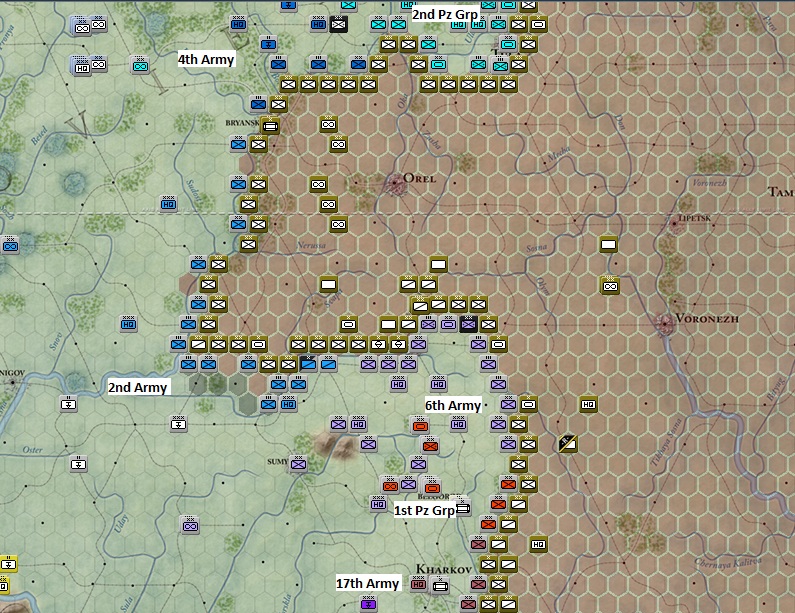The image size is (795, 613).
Task: Click the white supply counter near the Oster river
Action: click(x=78, y=463)
